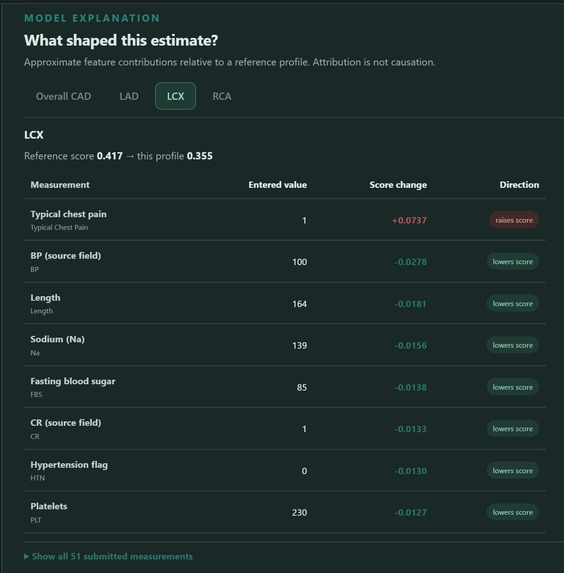The image size is (564, 573).
Task: Click lowers score badge in Hypertension flag row
Action: tap(512, 471)
